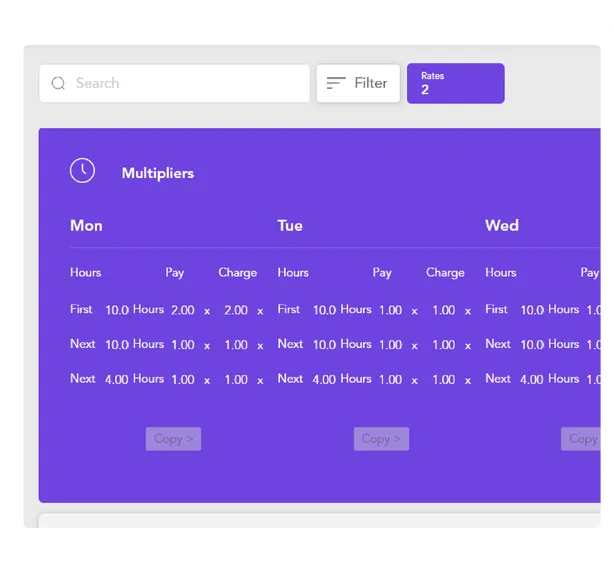Select the Wed day heading
Screen dimensions: 614x570
tap(502, 225)
